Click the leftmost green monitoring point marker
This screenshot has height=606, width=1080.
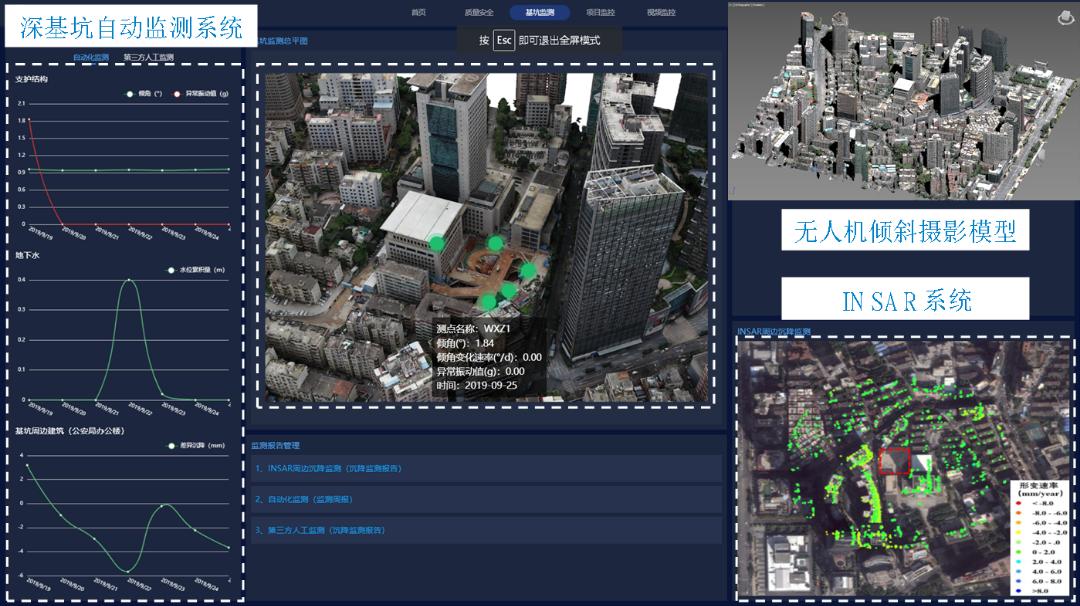pos(437,243)
